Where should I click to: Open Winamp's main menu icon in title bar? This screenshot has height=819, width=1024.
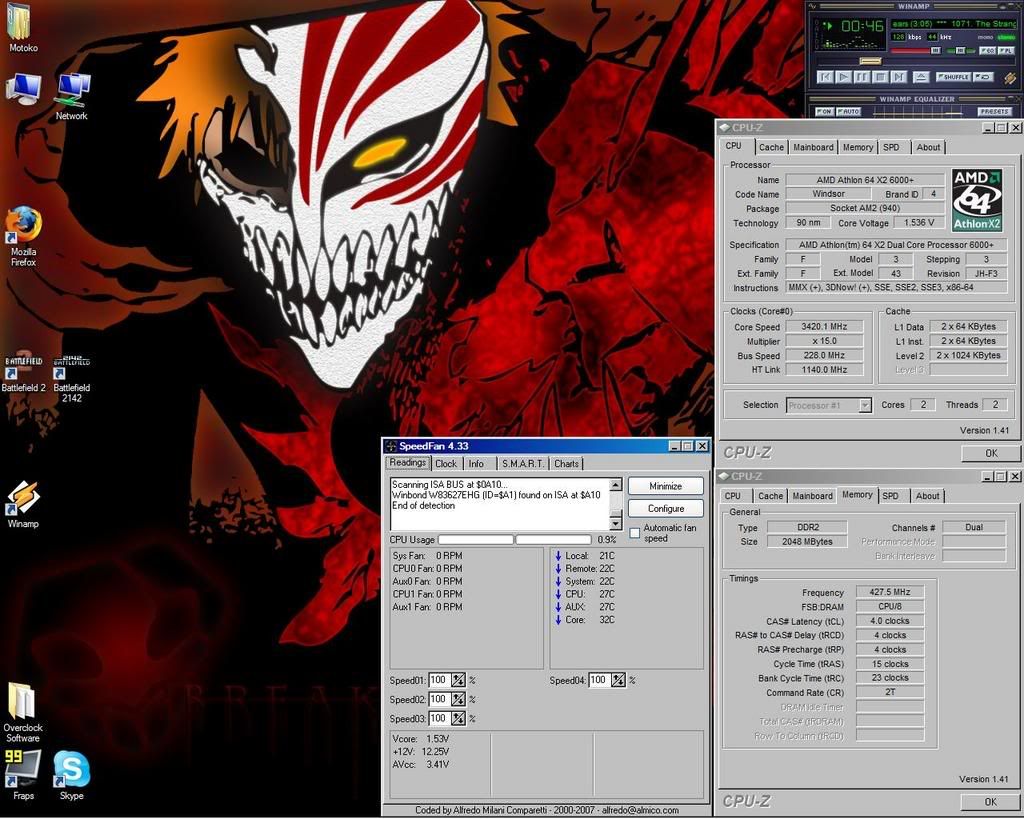coord(812,6)
